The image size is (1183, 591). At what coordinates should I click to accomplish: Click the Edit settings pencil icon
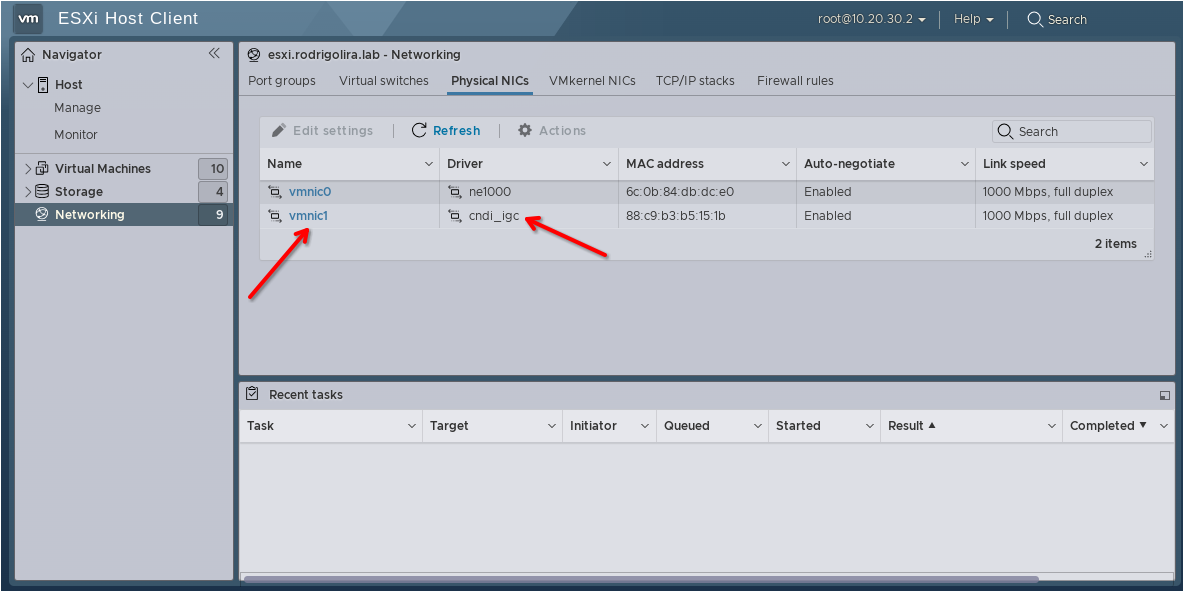(x=279, y=131)
